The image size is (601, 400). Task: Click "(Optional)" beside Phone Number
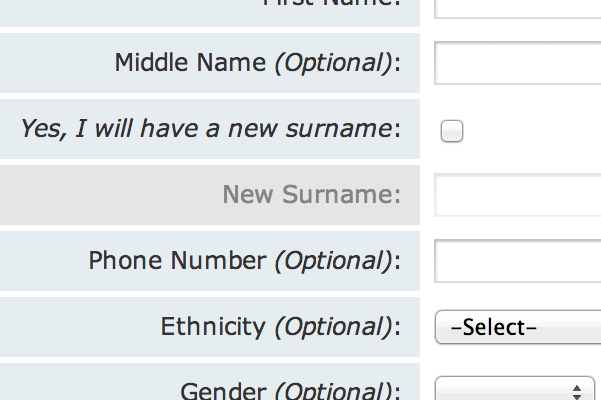(333, 261)
